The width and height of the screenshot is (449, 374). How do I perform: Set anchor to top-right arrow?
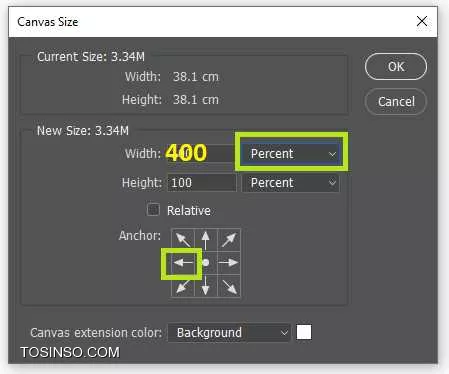[229, 240]
